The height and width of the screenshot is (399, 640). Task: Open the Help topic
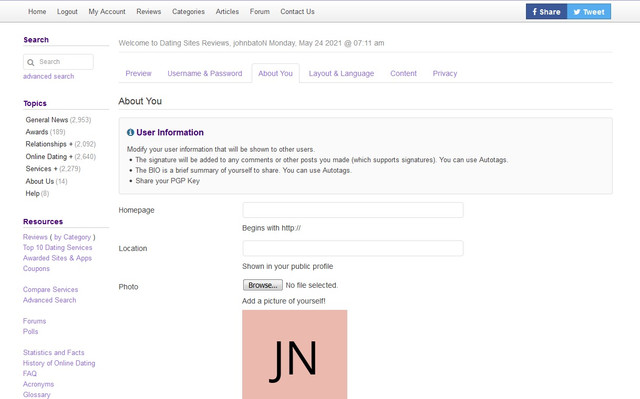pos(32,193)
